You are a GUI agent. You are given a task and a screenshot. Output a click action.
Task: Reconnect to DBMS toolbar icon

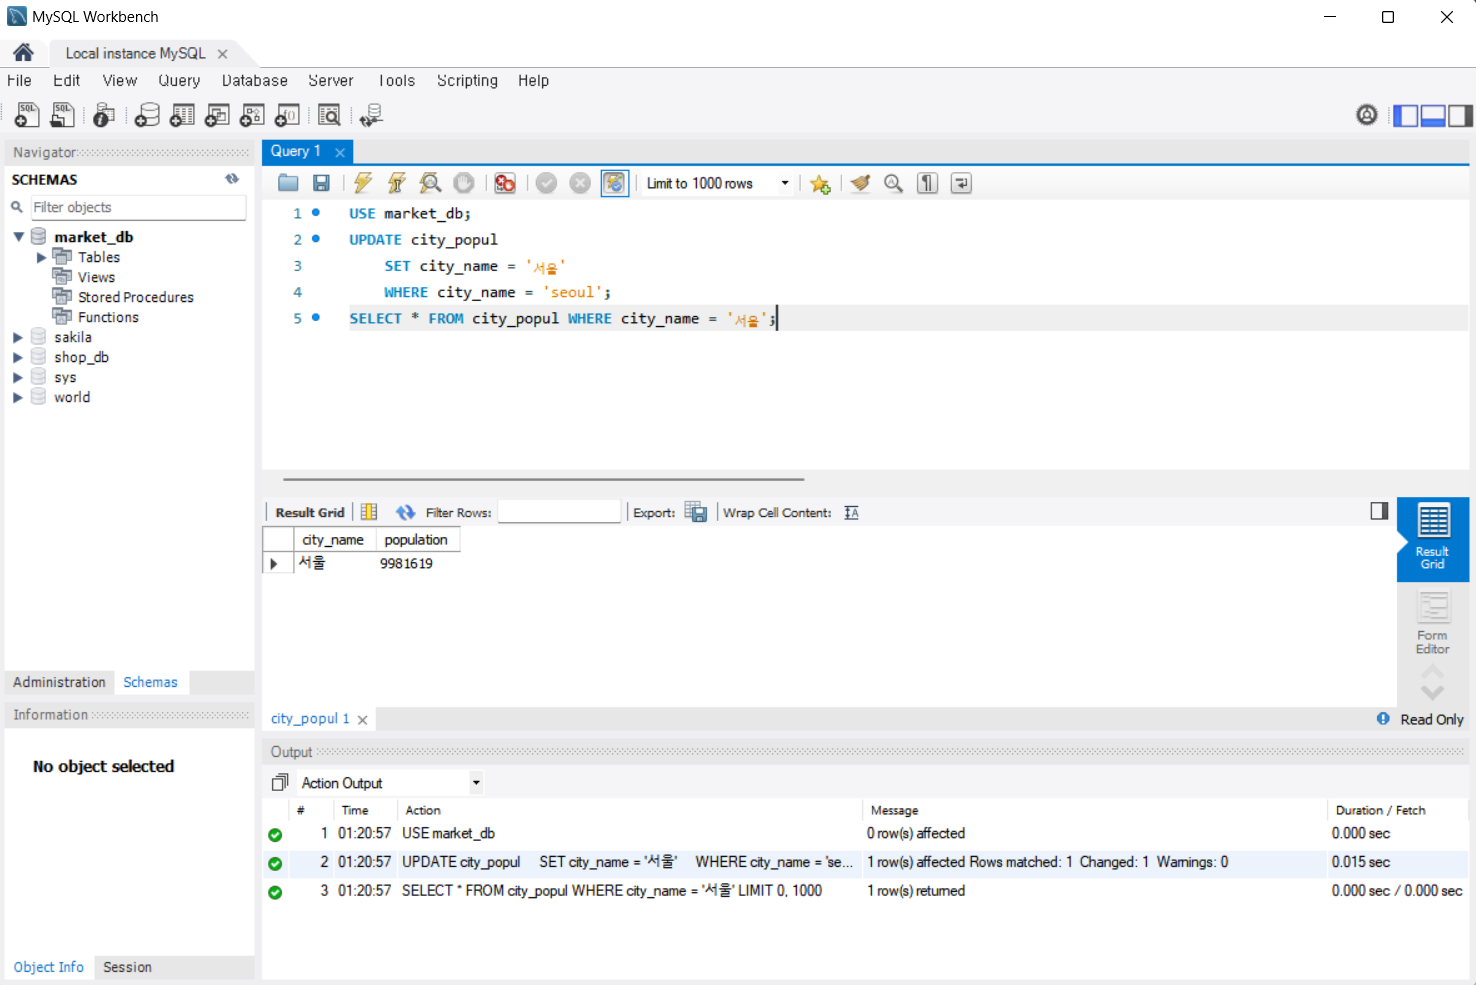click(x=371, y=115)
